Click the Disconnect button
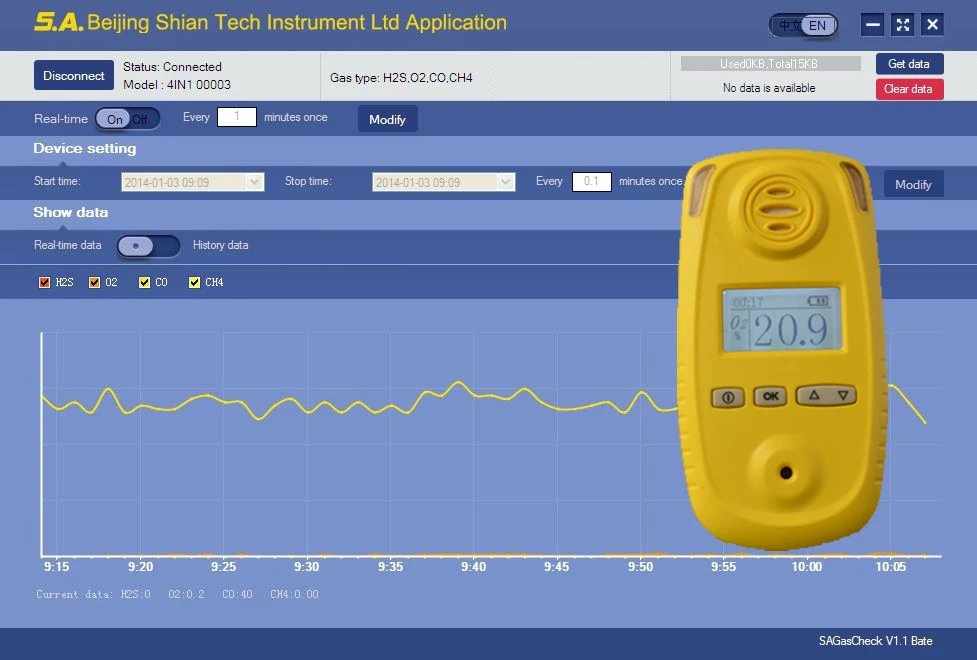 coord(73,75)
